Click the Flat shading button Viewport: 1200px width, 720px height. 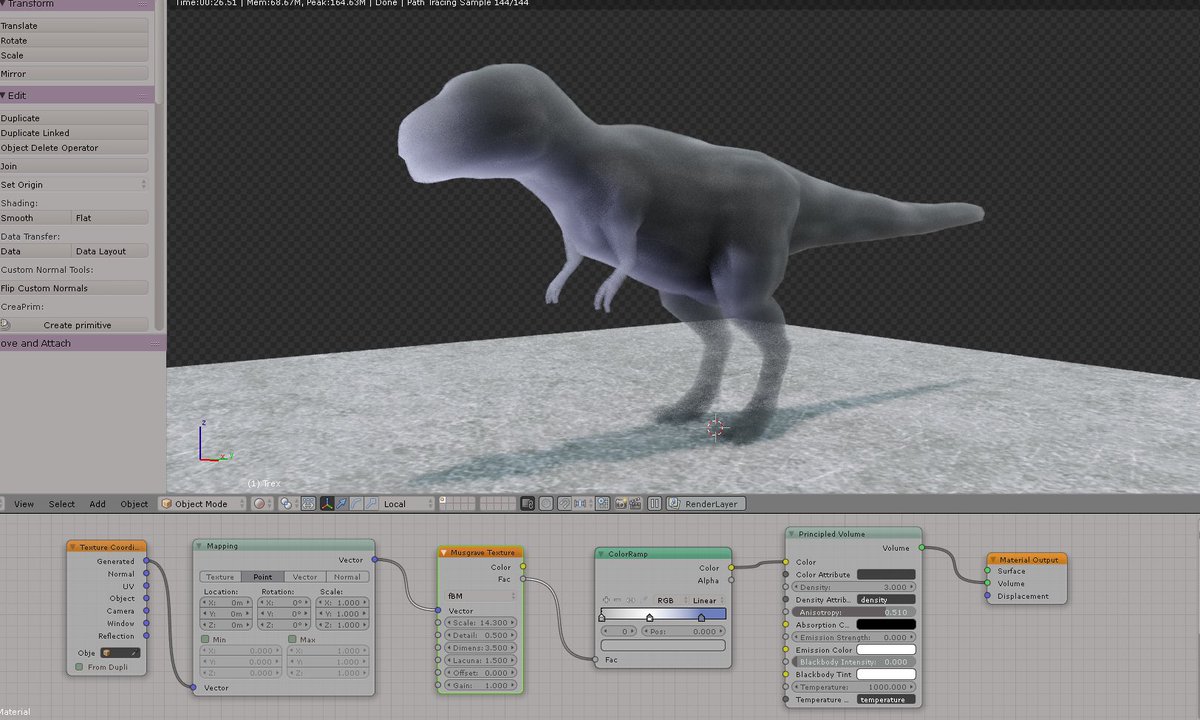(111, 218)
